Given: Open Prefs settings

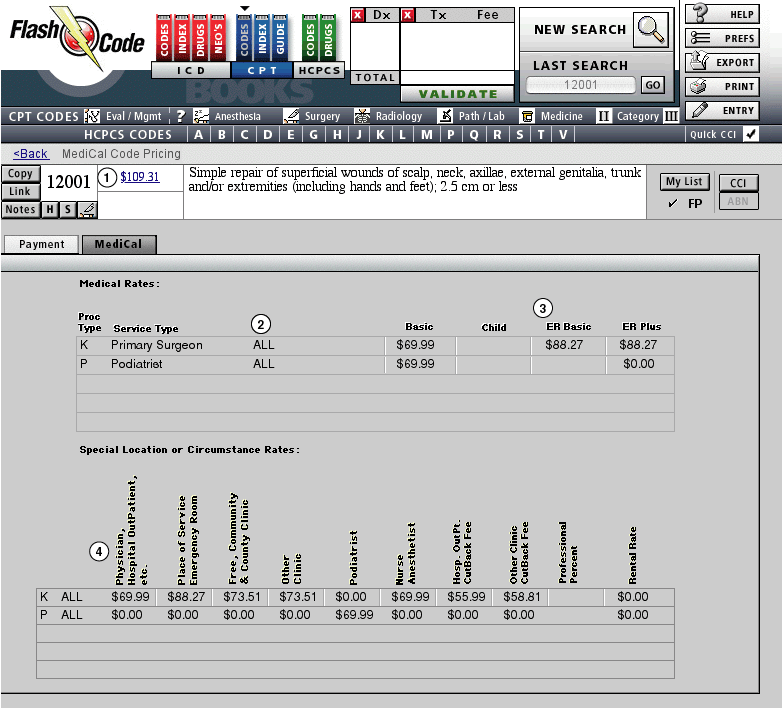Looking at the screenshot, I should coord(722,38).
